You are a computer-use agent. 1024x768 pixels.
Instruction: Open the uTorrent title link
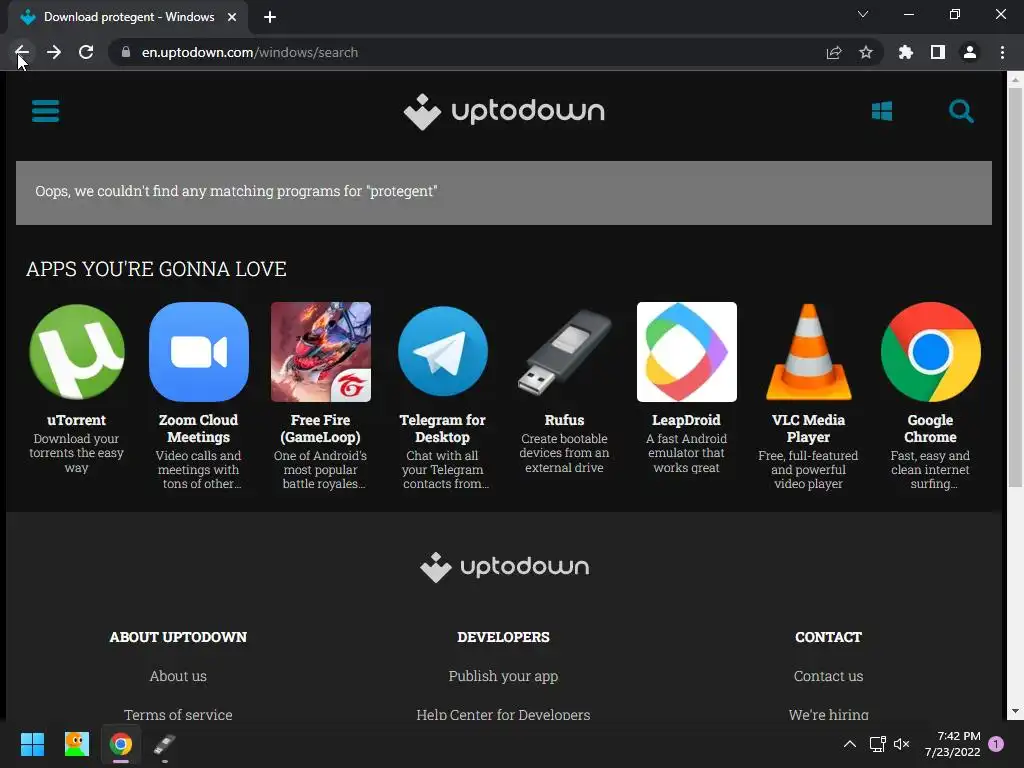click(x=76, y=420)
